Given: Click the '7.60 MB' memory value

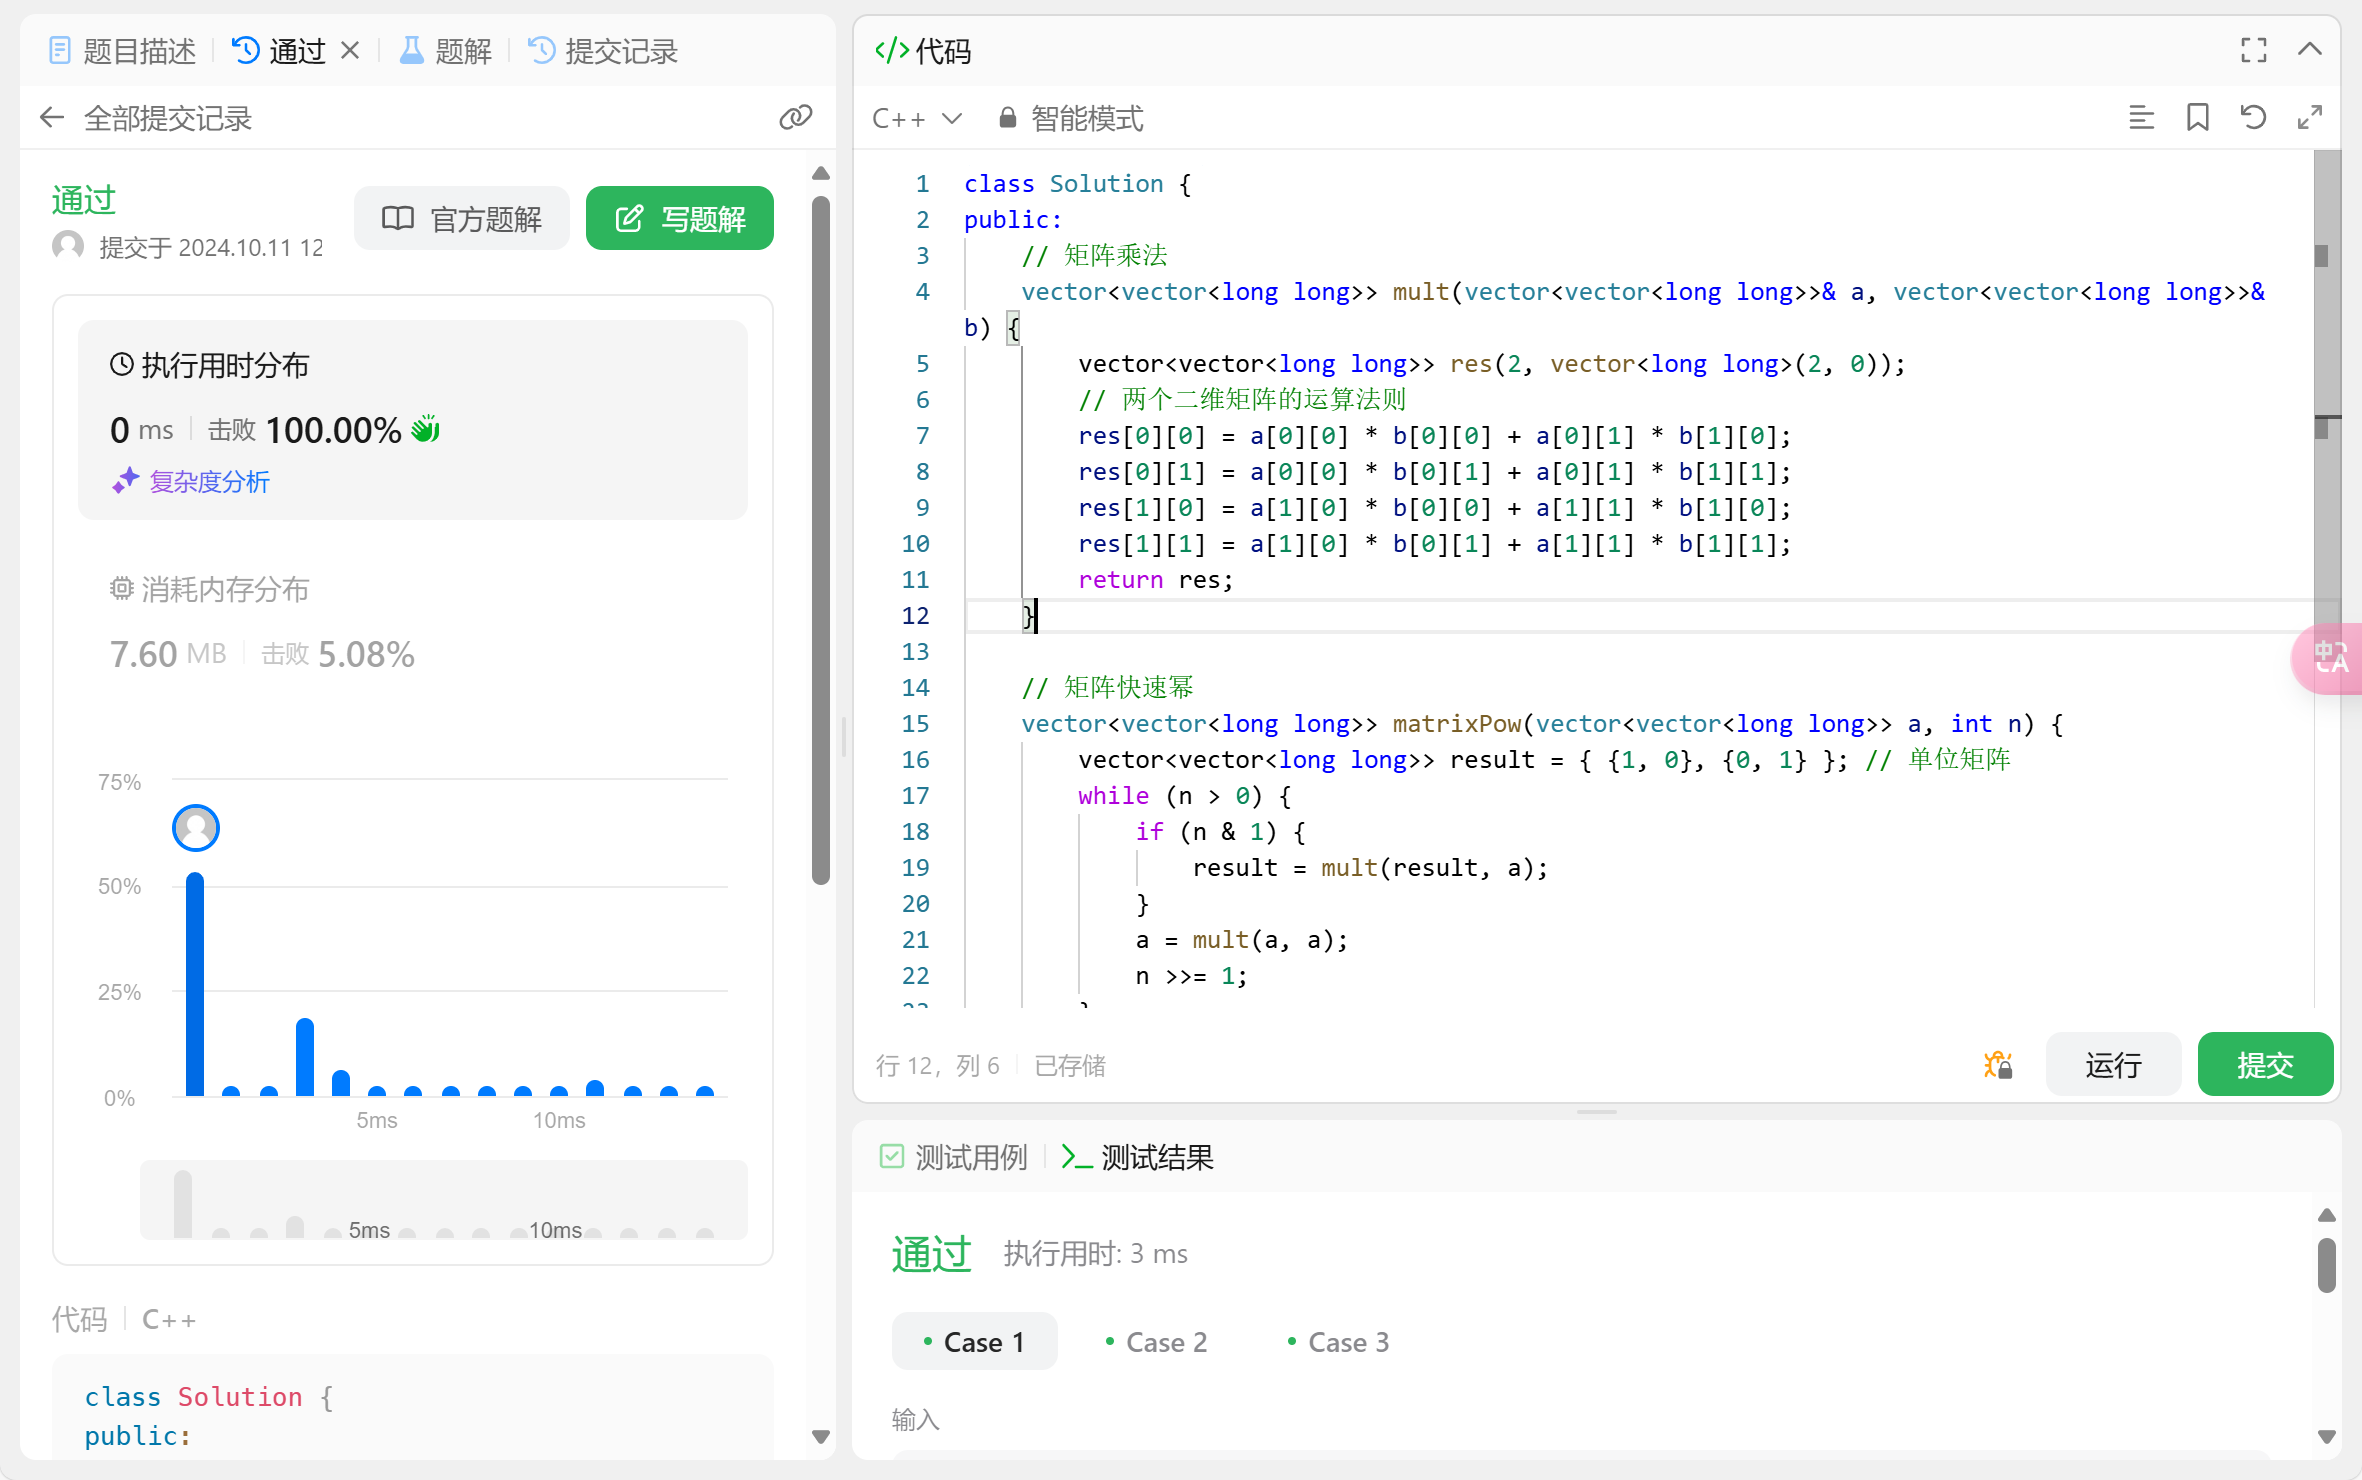Looking at the screenshot, I should (x=168, y=654).
